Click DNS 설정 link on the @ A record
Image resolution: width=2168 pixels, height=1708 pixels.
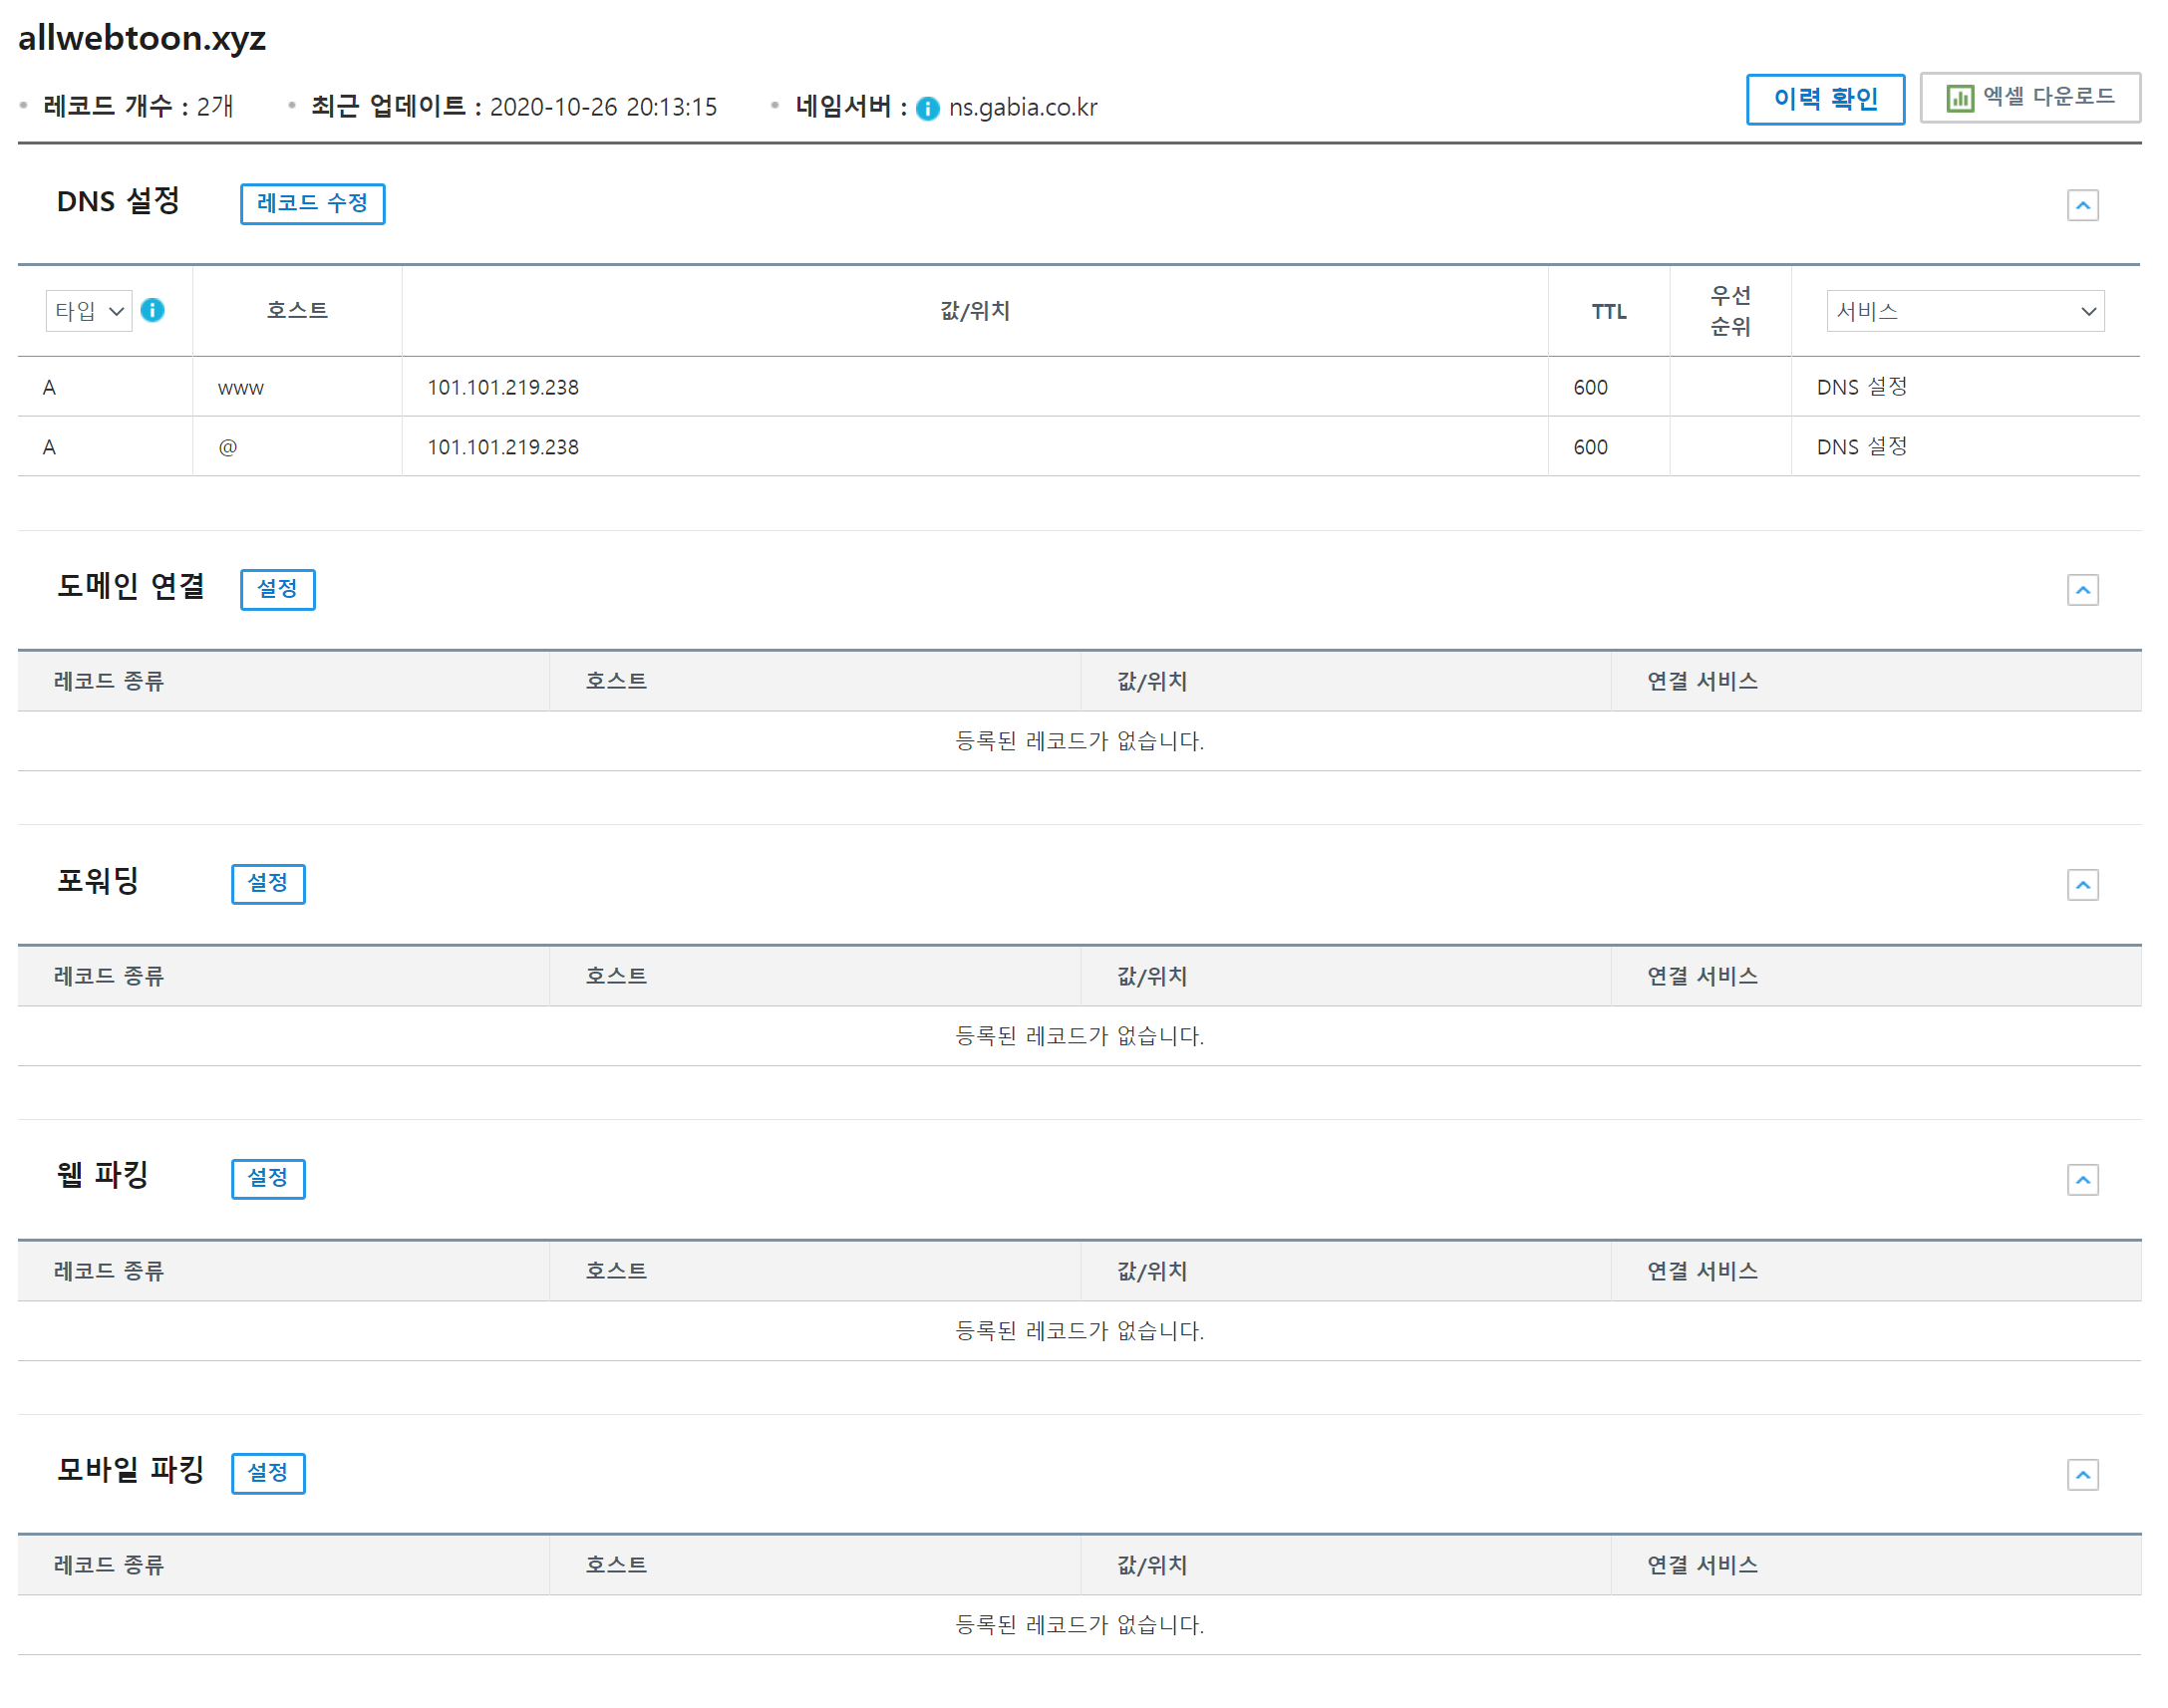pos(1858,446)
